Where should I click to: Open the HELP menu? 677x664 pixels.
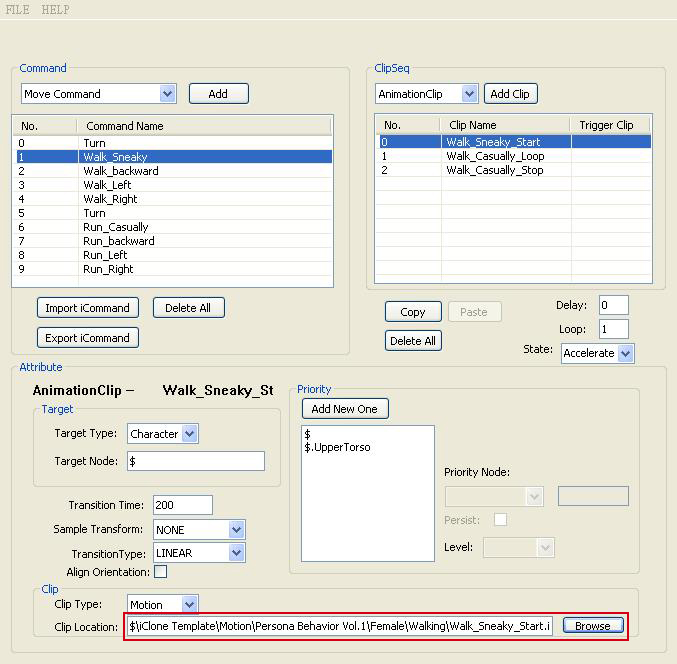[55, 9]
